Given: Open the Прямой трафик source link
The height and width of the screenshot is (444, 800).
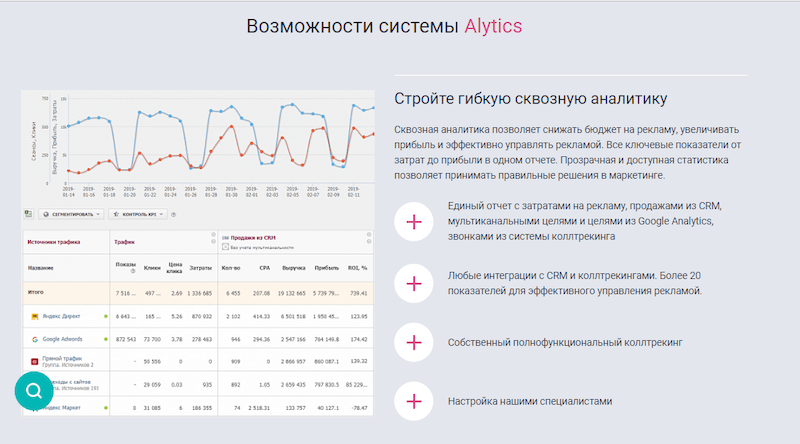Looking at the screenshot, I should pyautogui.click(x=62, y=358).
